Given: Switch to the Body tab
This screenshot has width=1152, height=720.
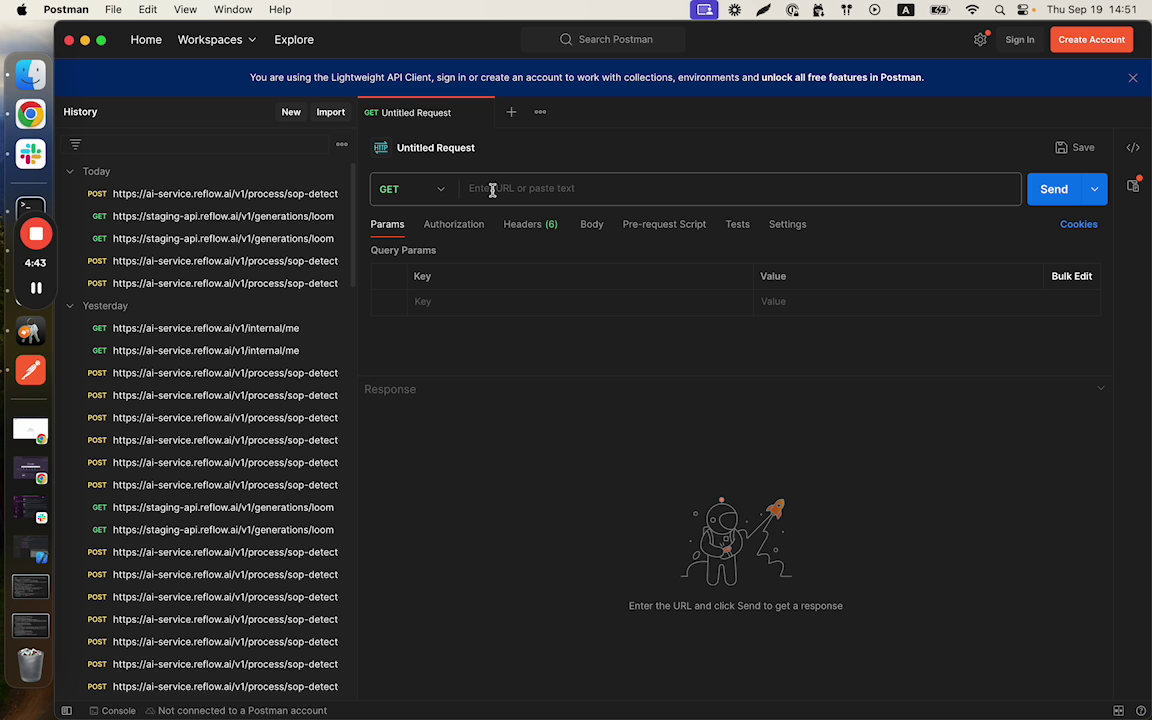Looking at the screenshot, I should point(591,224).
